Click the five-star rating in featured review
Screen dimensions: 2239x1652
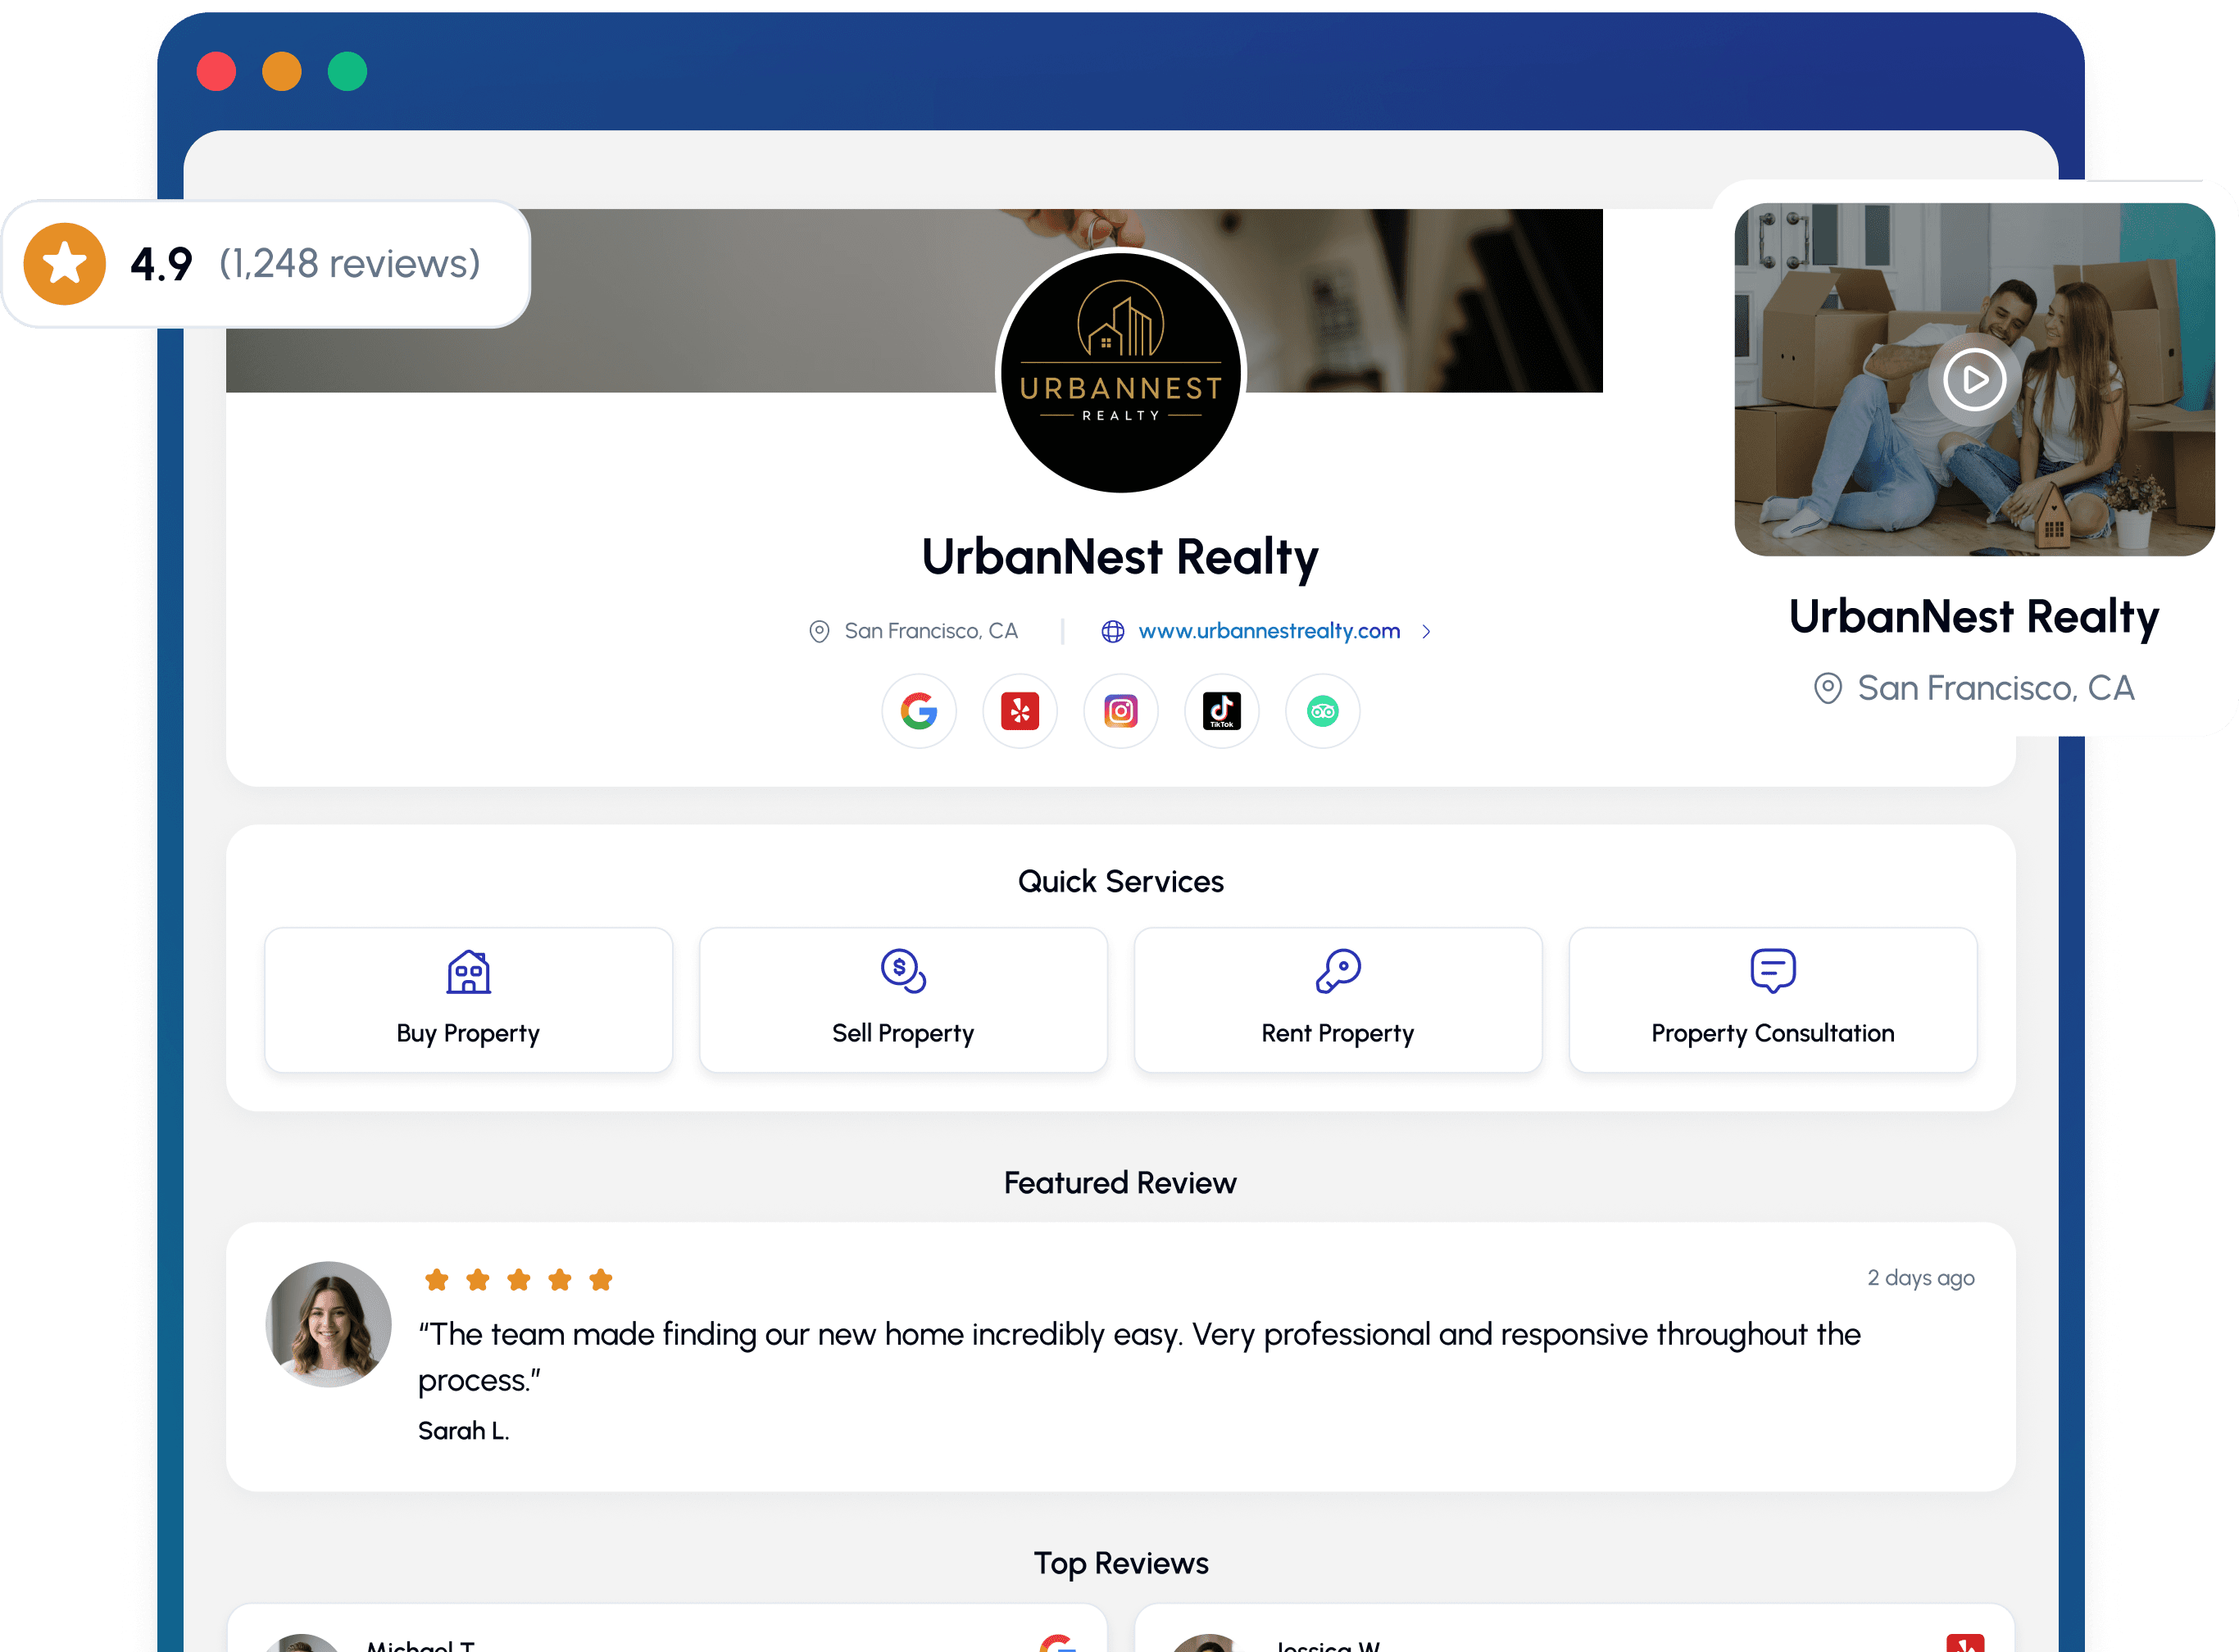tap(518, 1280)
